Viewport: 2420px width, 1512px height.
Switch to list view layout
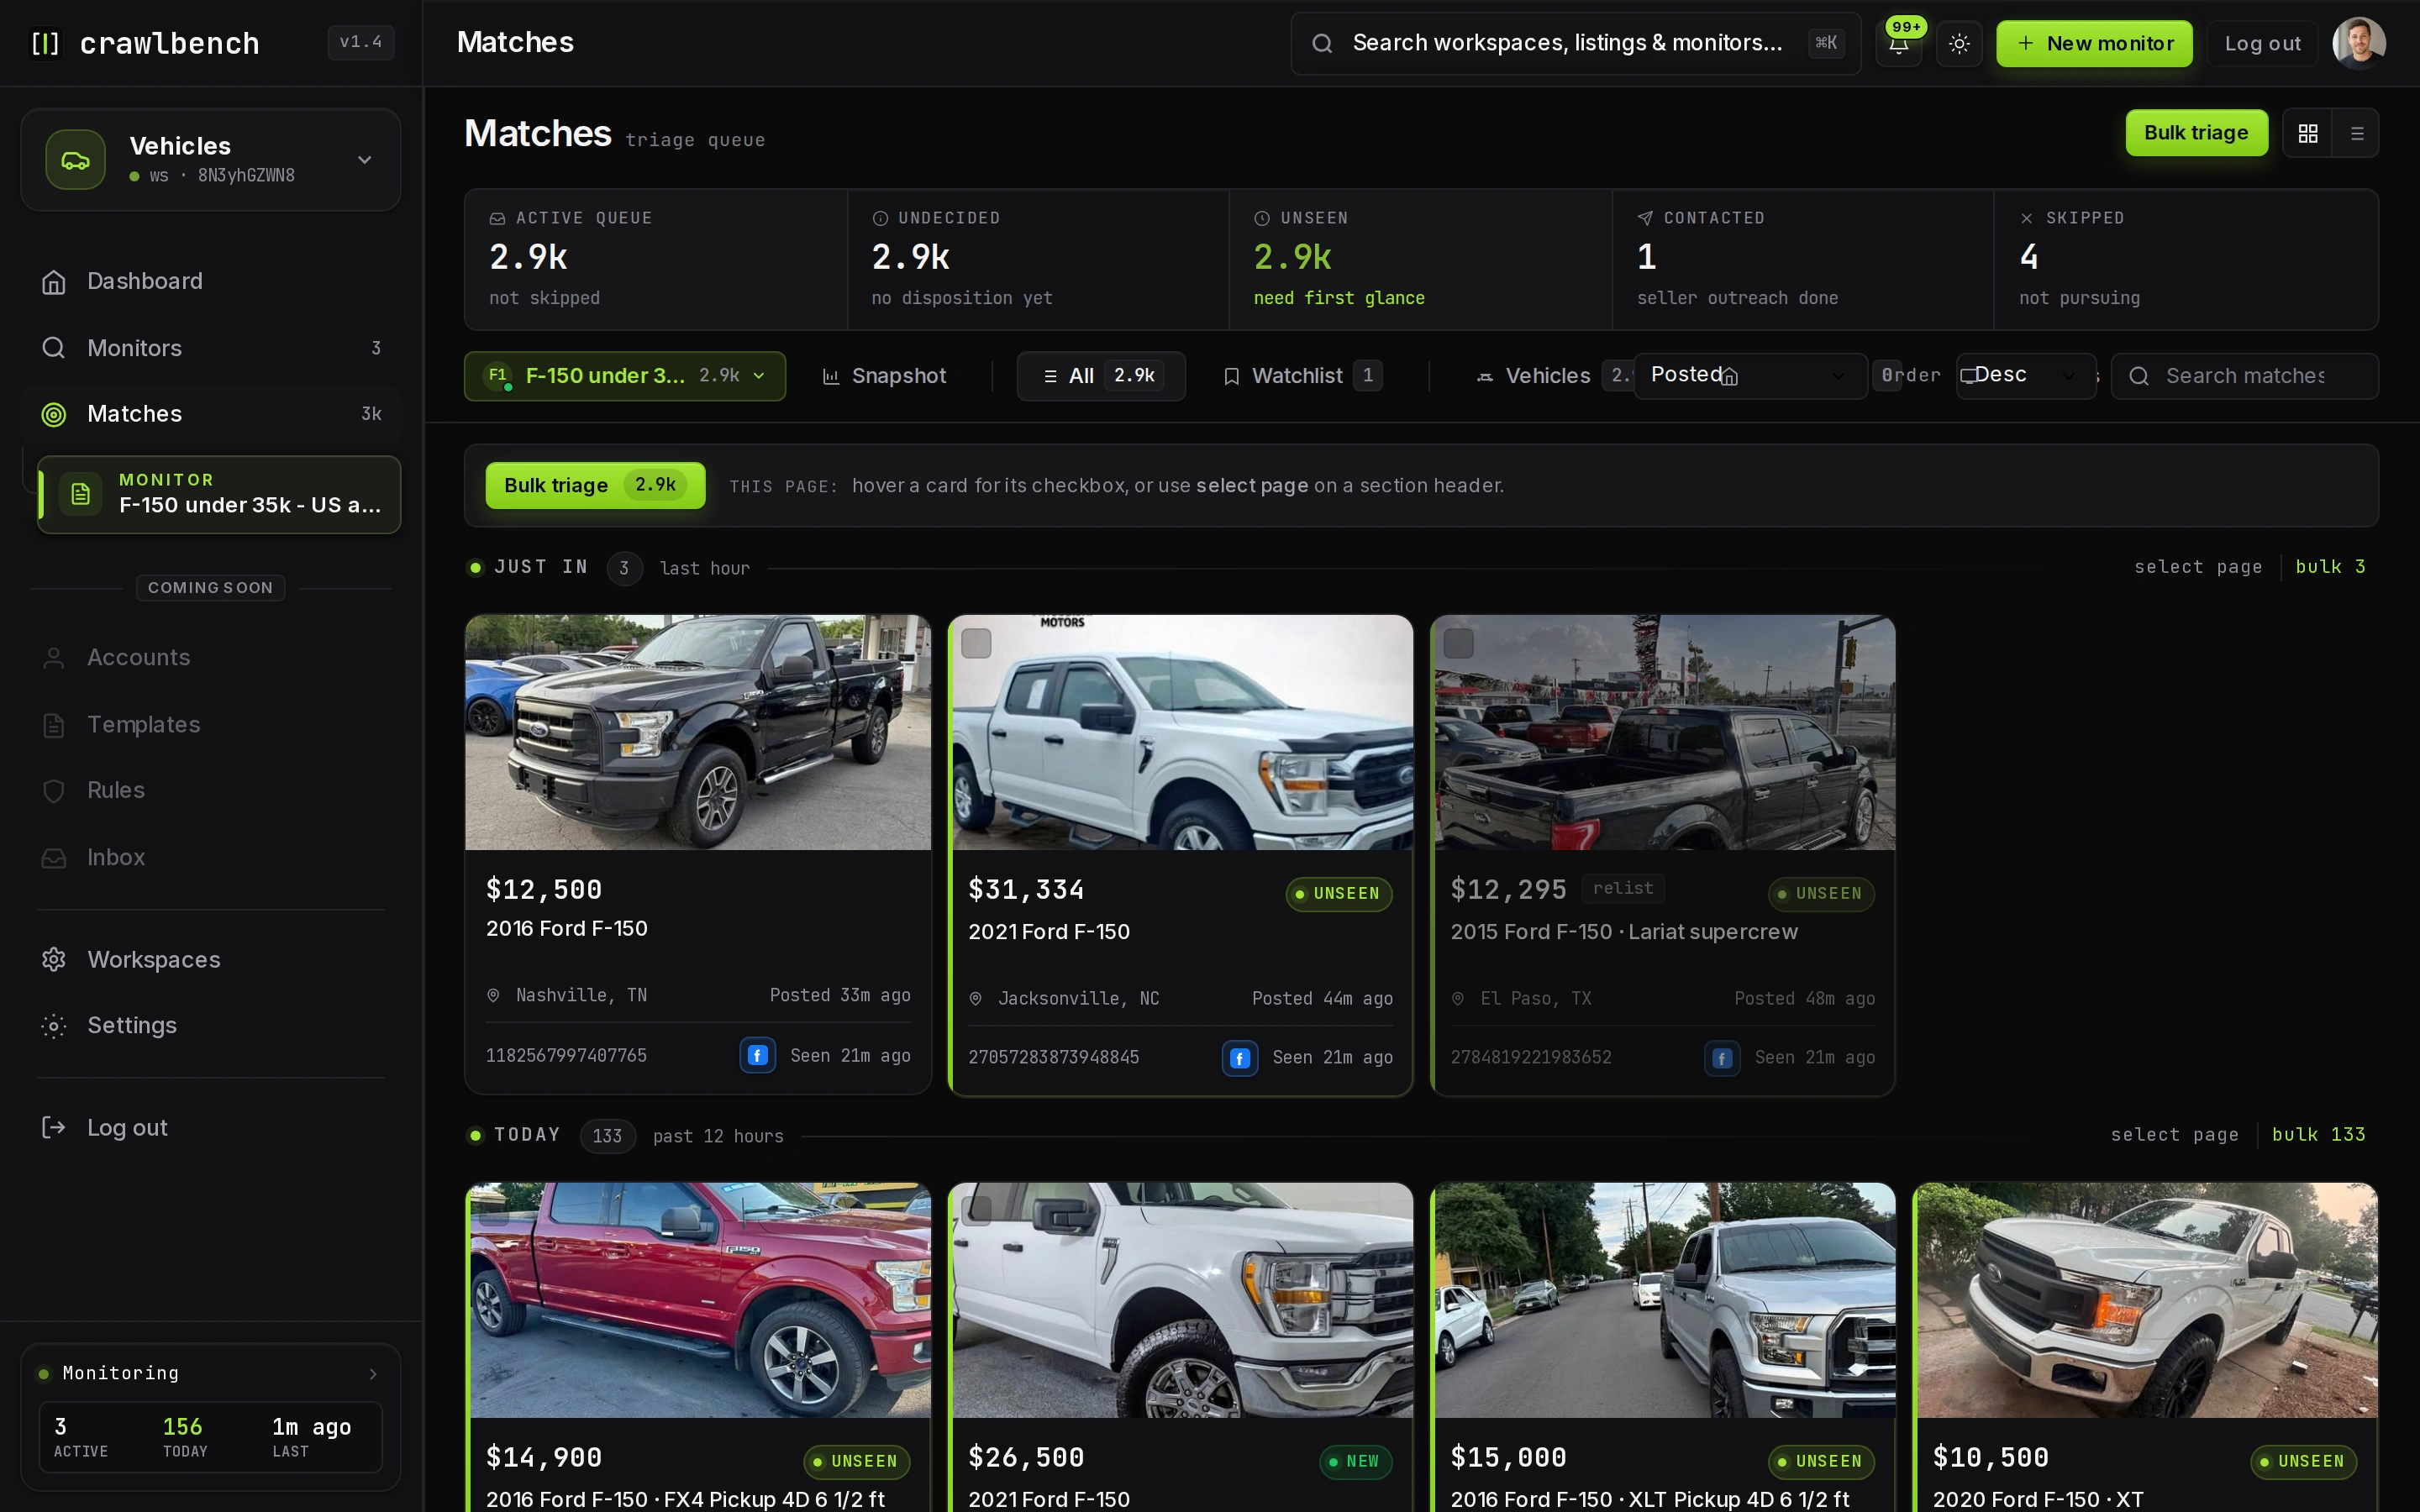2357,133
